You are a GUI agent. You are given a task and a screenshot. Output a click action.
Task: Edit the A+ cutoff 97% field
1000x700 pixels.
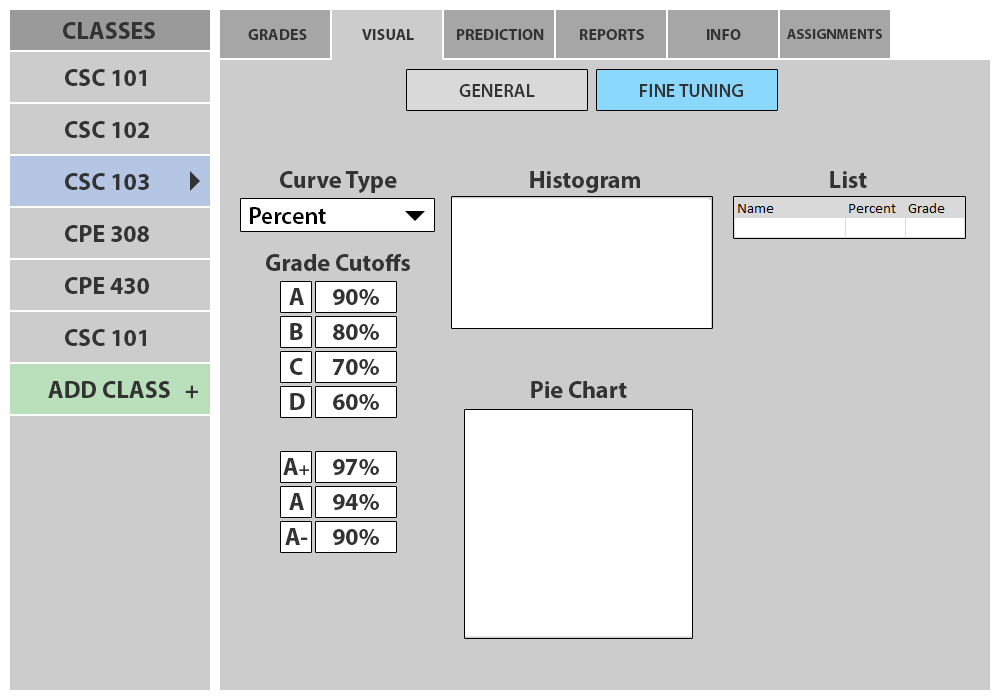coord(355,467)
